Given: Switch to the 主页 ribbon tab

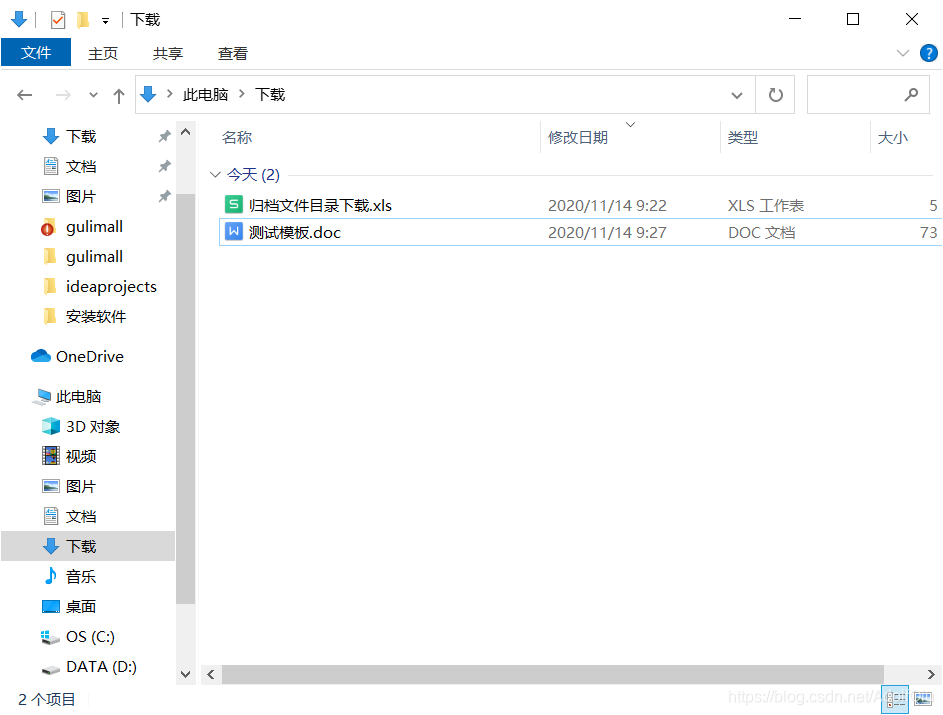Looking at the screenshot, I should [103, 54].
